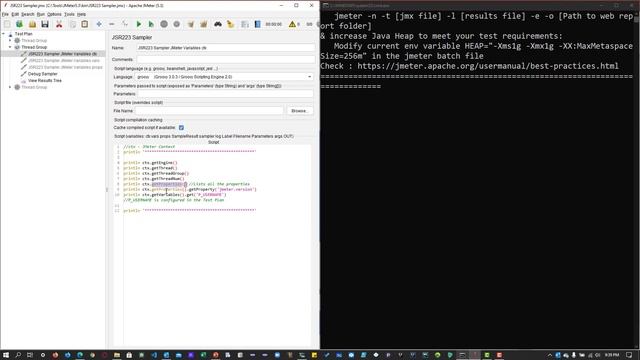Open the Windows Start menu
Viewport: 640px width, 360px height.
(x=6, y=355)
